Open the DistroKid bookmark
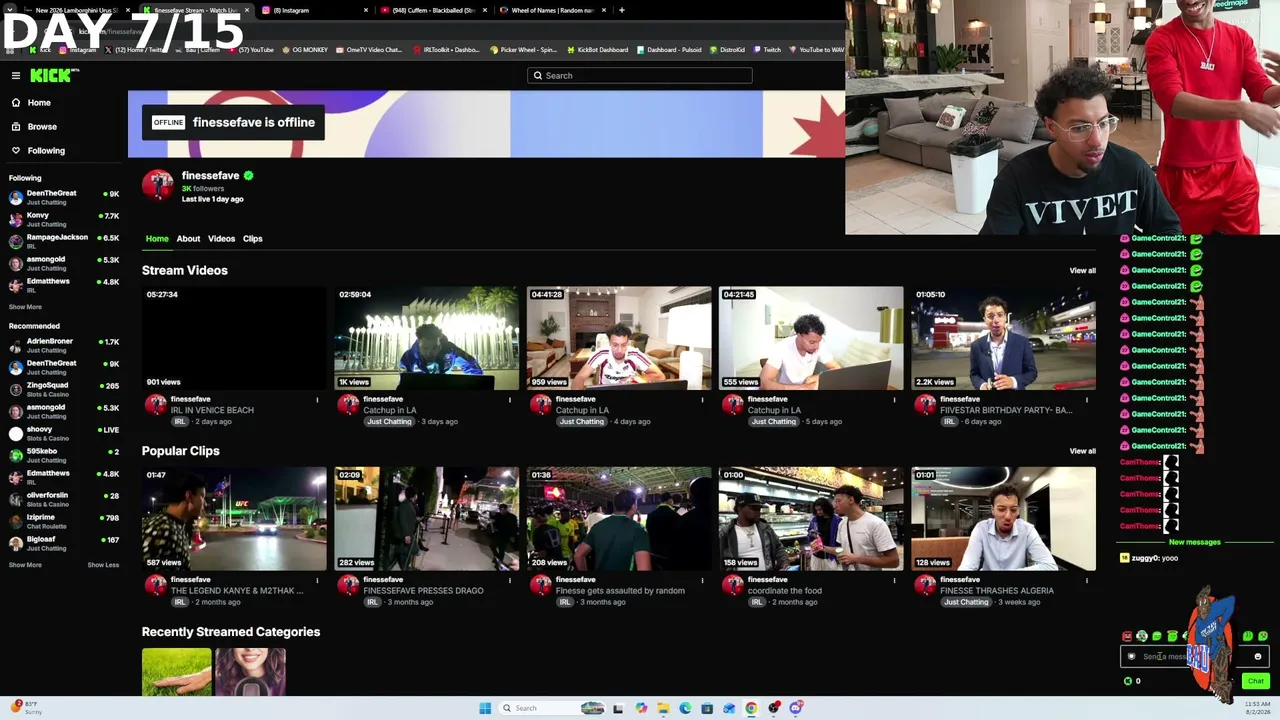Viewport: 1280px width, 720px height. pyautogui.click(x=726, y=50)
